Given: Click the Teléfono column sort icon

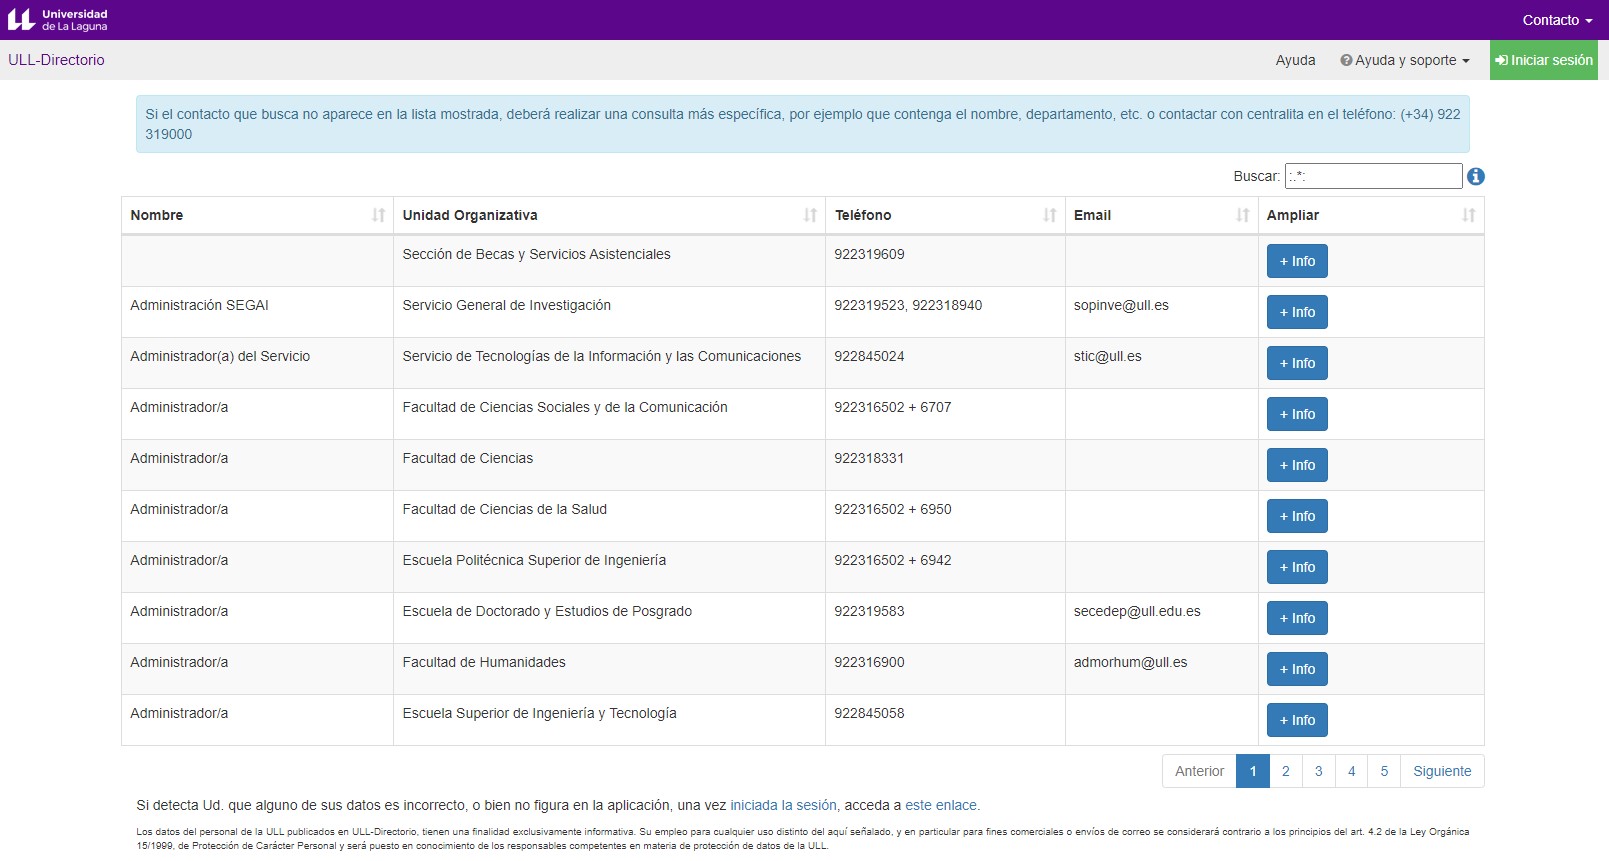Looking at the screenshot, I should (1049, 215).
